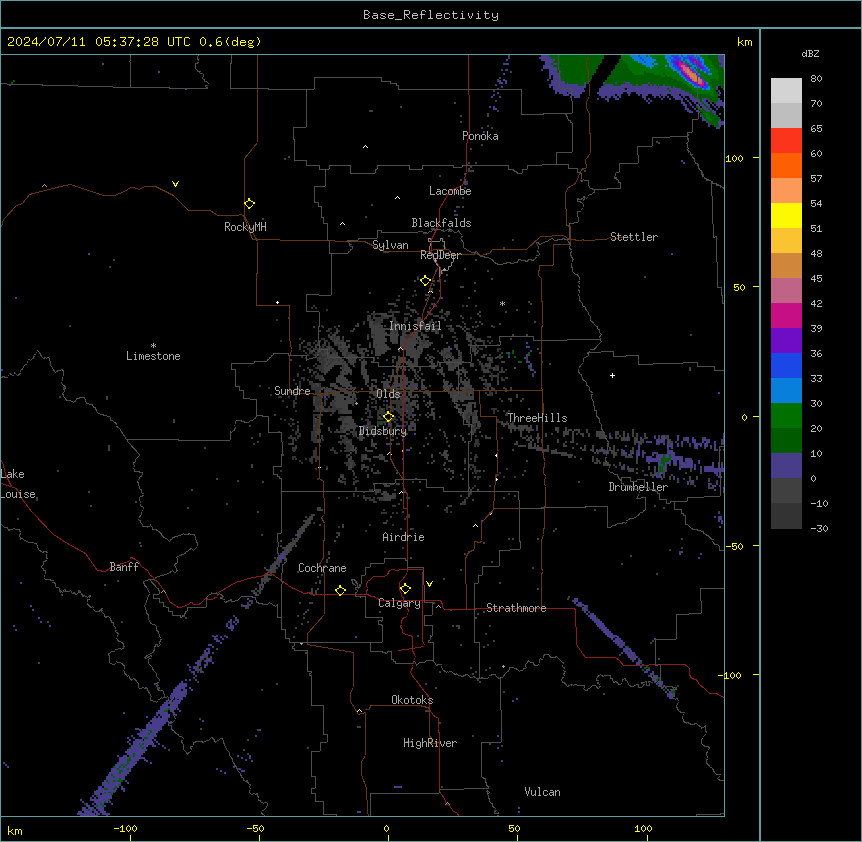Pick the blue 33-36 dBZ legend swatch
This screenshot has height=842, width=862.
[x=786, y=365]
